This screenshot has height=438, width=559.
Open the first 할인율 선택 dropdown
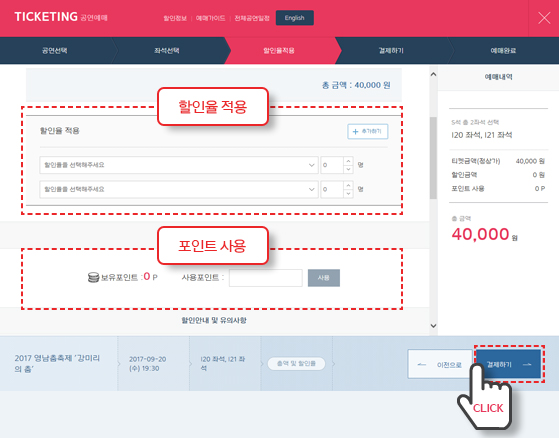coord(179,165)
